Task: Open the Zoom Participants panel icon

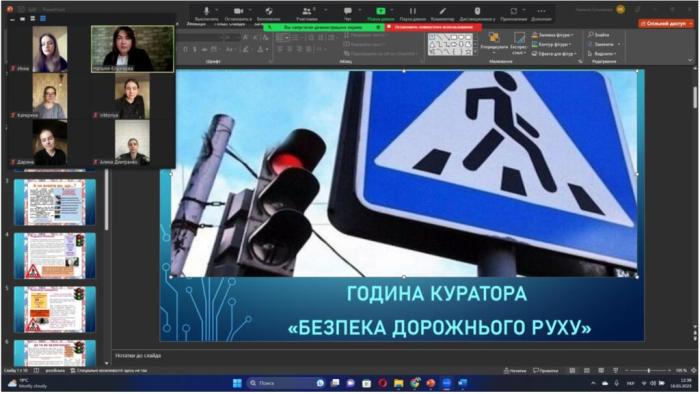Action: [x=307, y=11]
